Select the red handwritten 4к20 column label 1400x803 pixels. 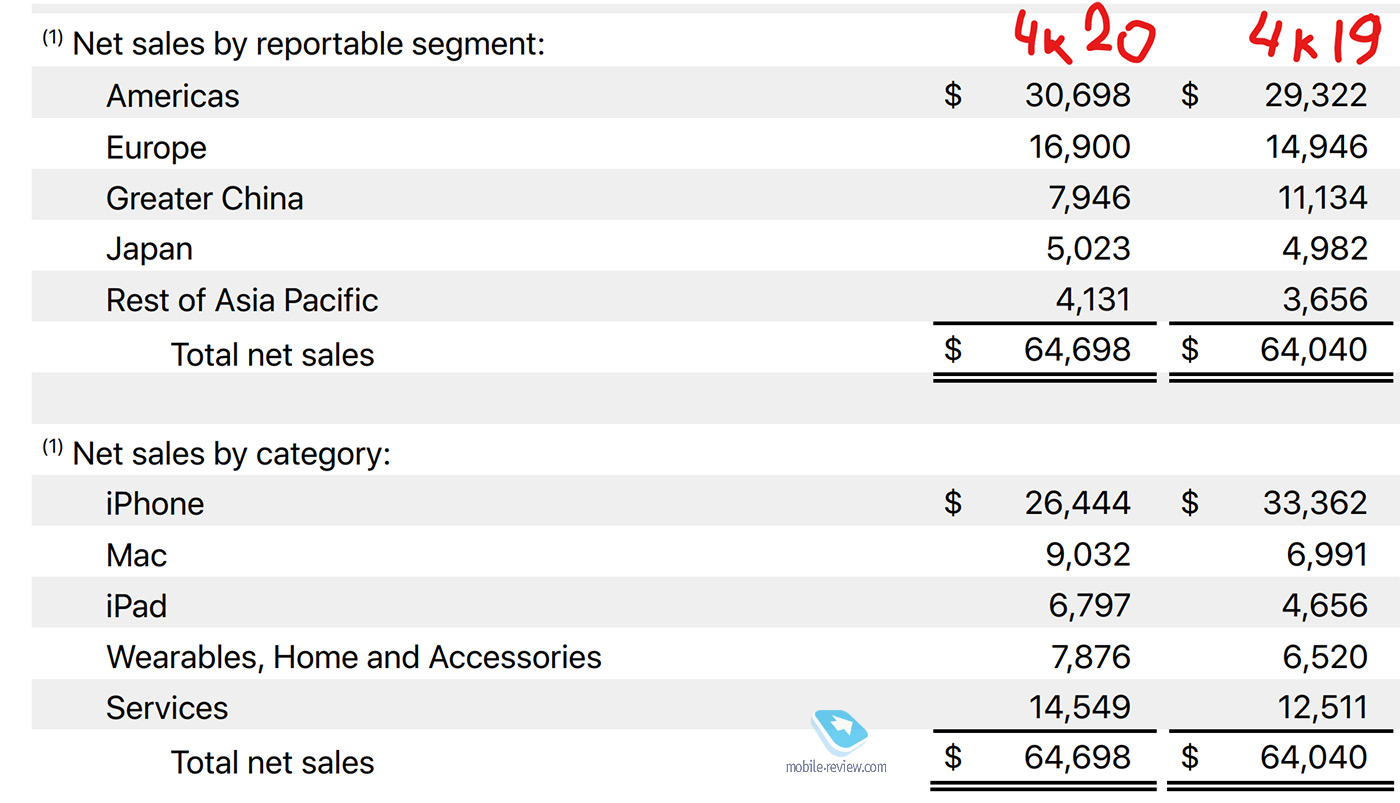click(x=1083, y=38)
